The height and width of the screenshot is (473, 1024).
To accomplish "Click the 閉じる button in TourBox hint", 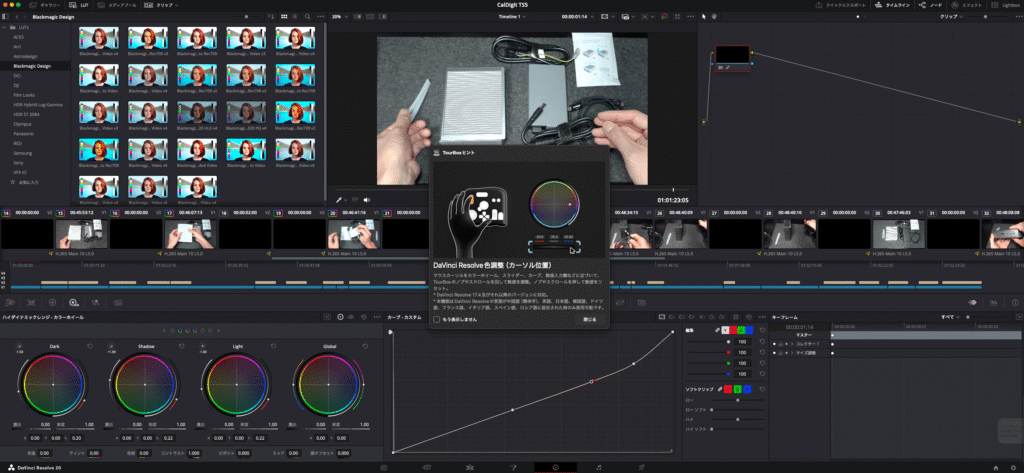I will 590,320.
